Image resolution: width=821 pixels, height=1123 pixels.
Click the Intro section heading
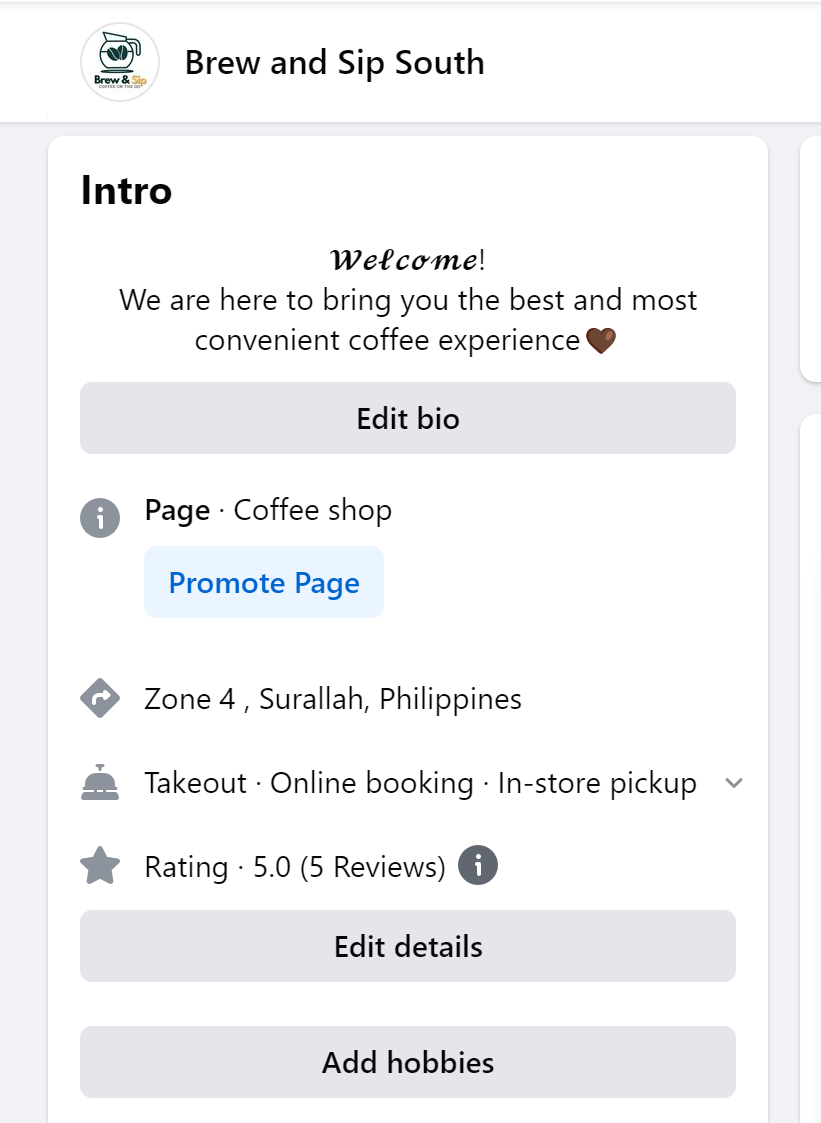(x=127, y=190)
